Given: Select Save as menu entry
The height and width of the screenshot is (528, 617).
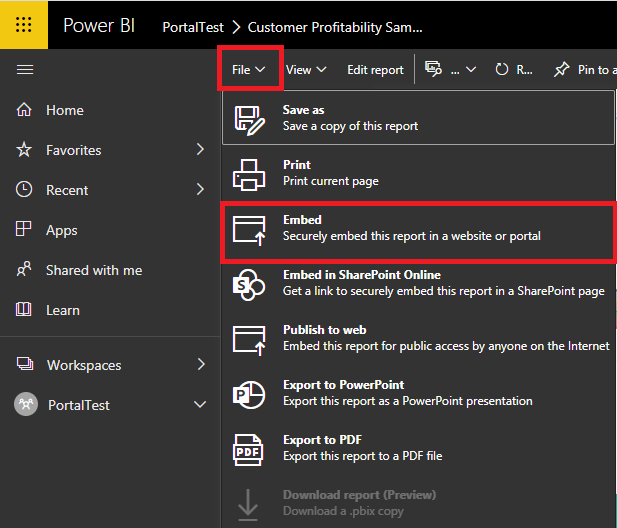Looking at the screenshot, I should click(418, 118).
